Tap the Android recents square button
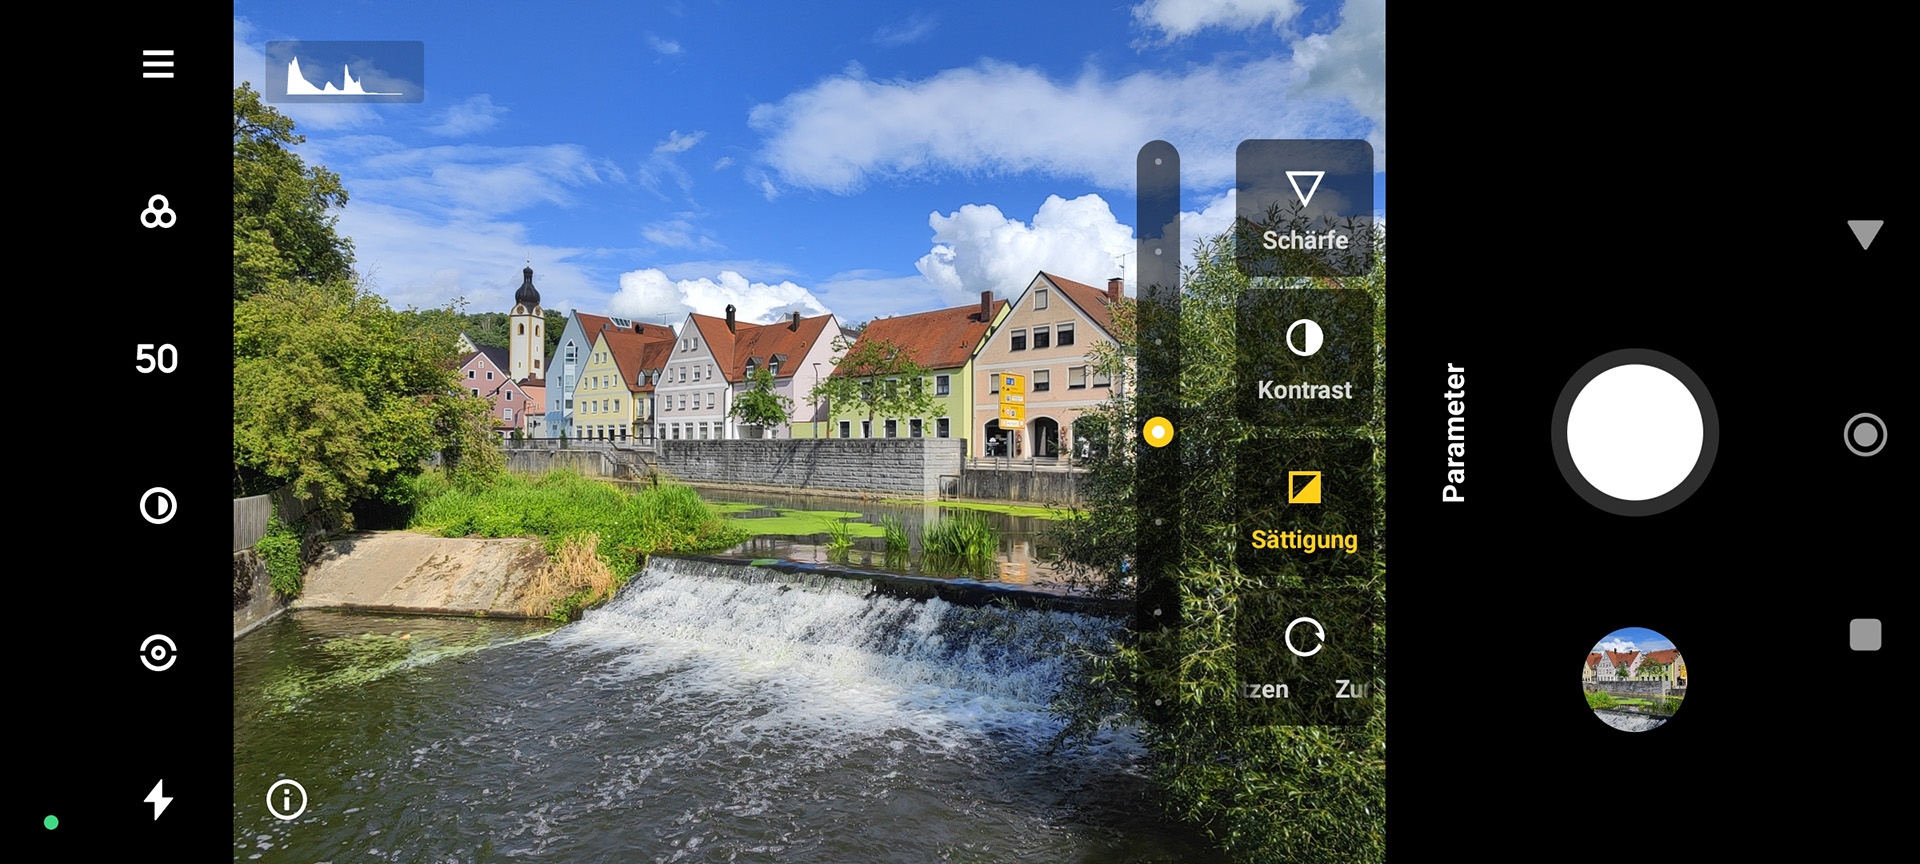This screenshot has height=864, width=1920. 1865,635
